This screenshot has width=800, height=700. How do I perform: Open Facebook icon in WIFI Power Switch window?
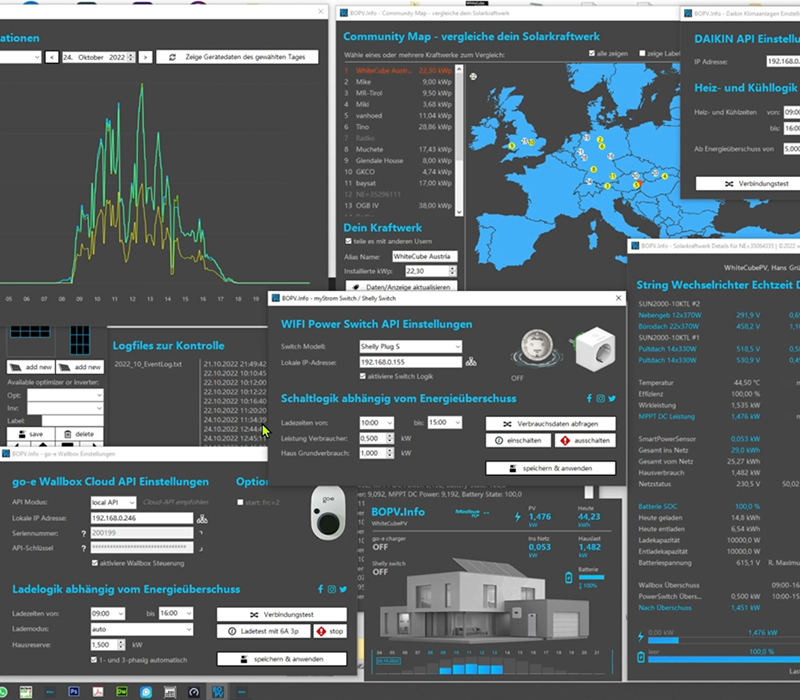[x=589, y=398]
